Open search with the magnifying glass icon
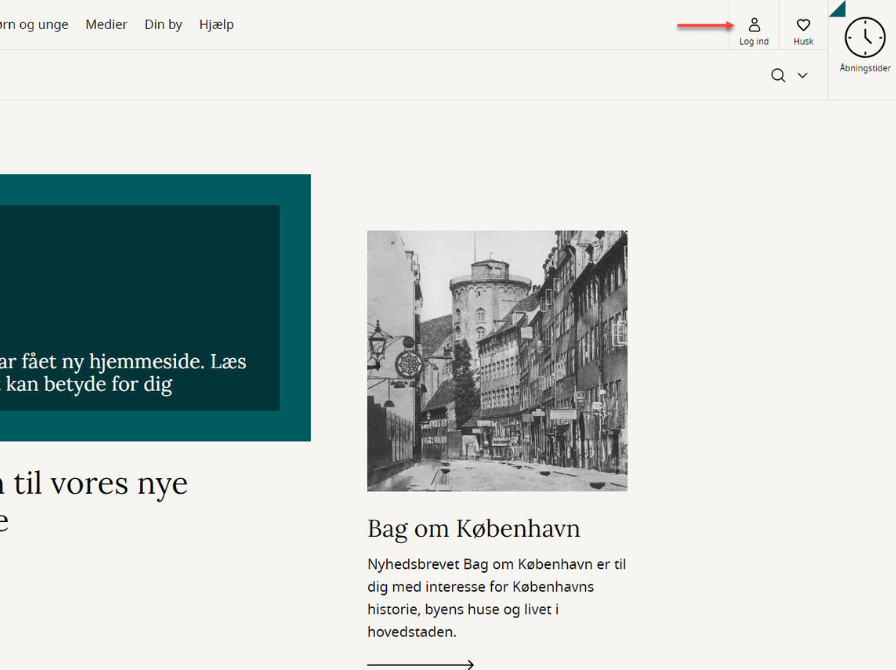This screenshot has height=670, width=896. pyautogui.click(x=778, y=76)
